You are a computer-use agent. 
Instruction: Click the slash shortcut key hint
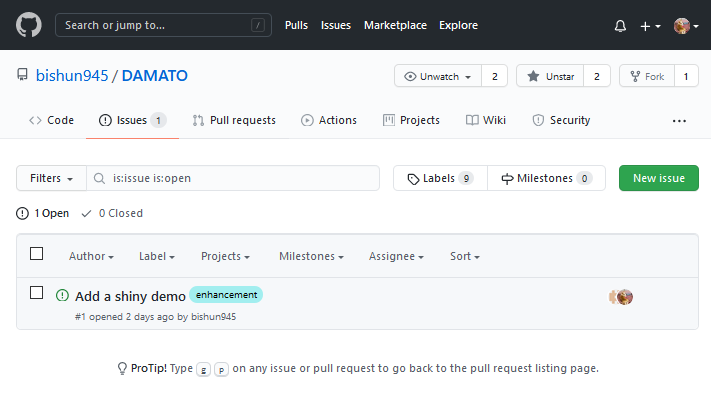pyautogui.click(x=258, y=25)
